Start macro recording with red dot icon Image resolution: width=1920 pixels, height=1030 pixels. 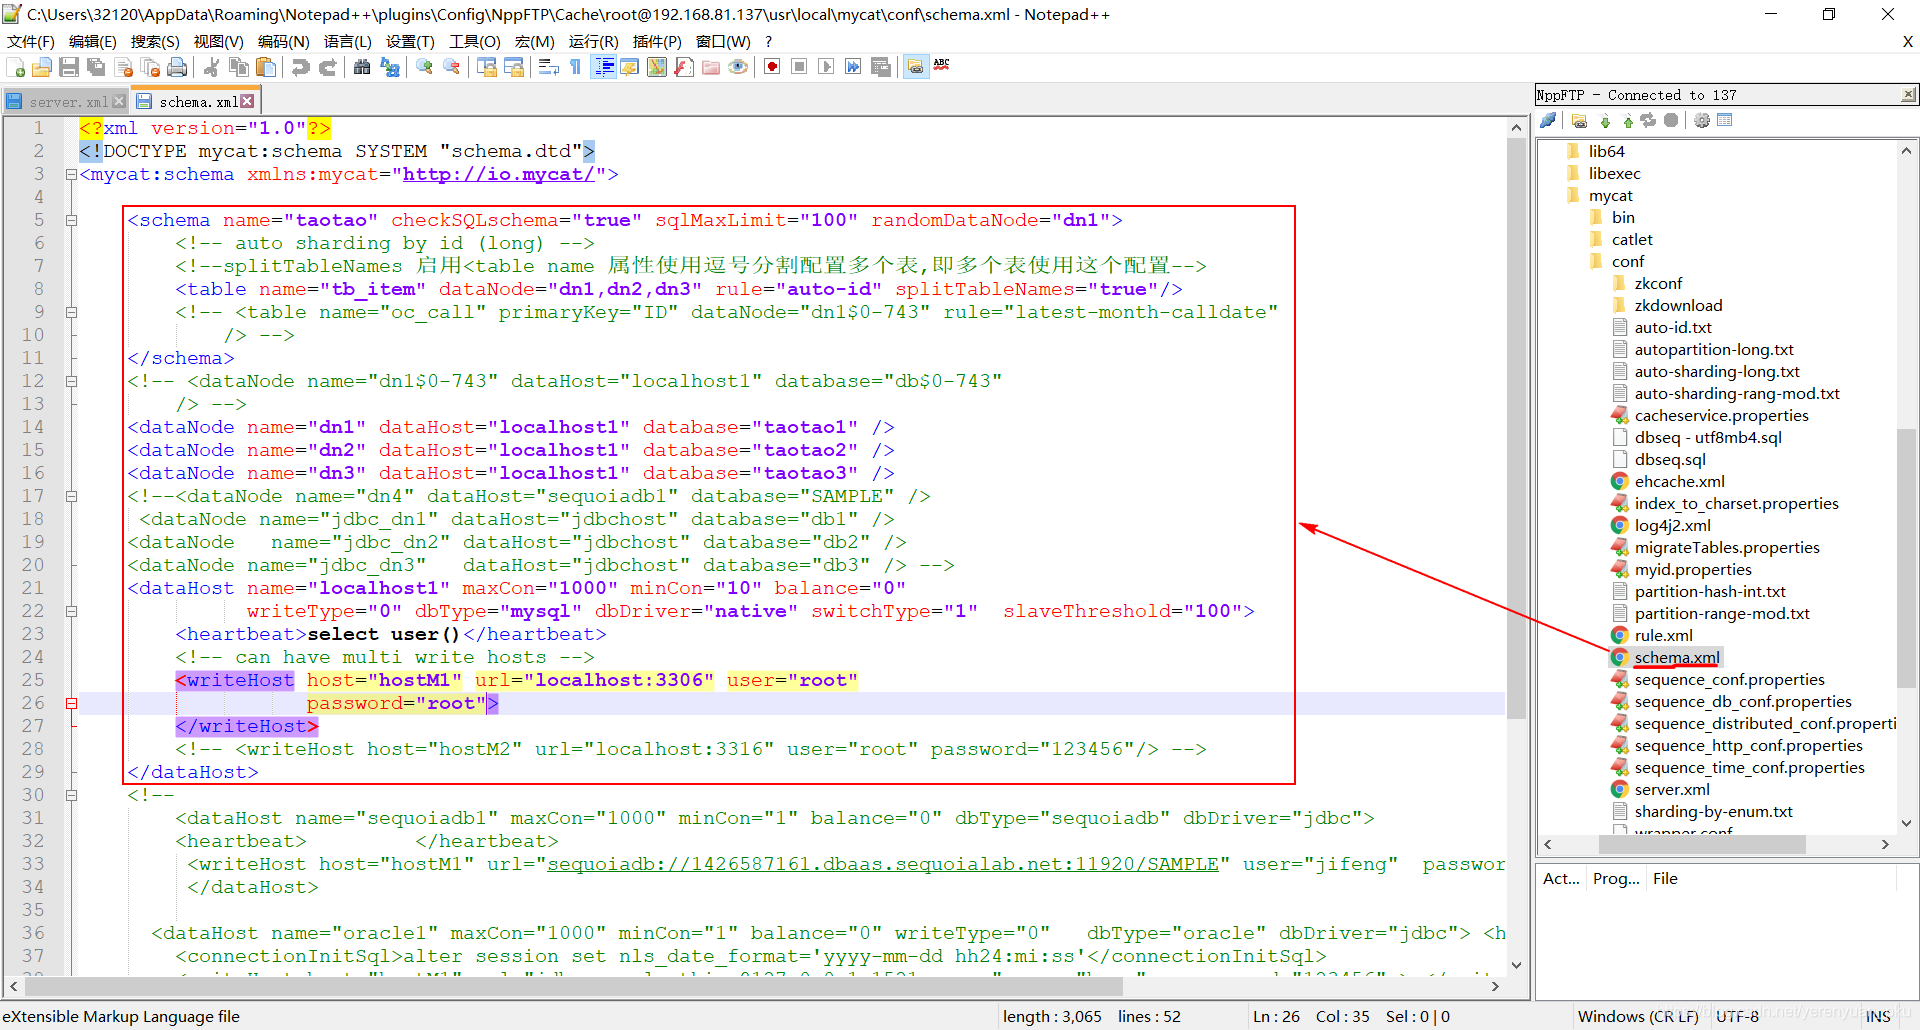(772, 67)
